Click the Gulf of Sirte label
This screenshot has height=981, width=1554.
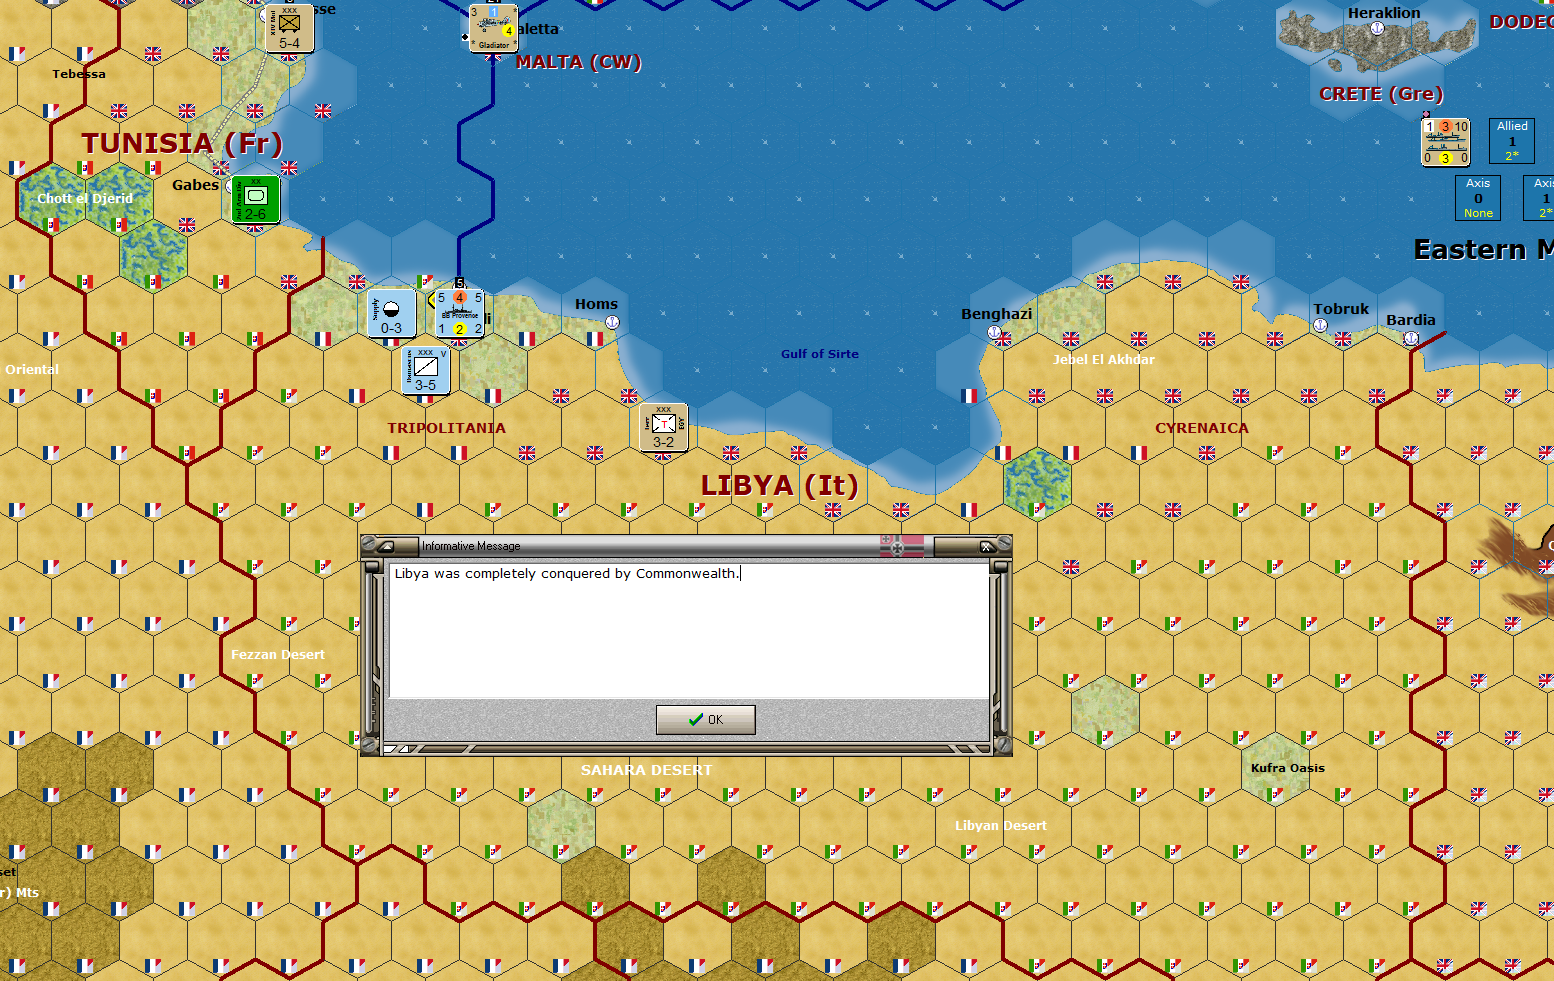(x=820, y=354)
